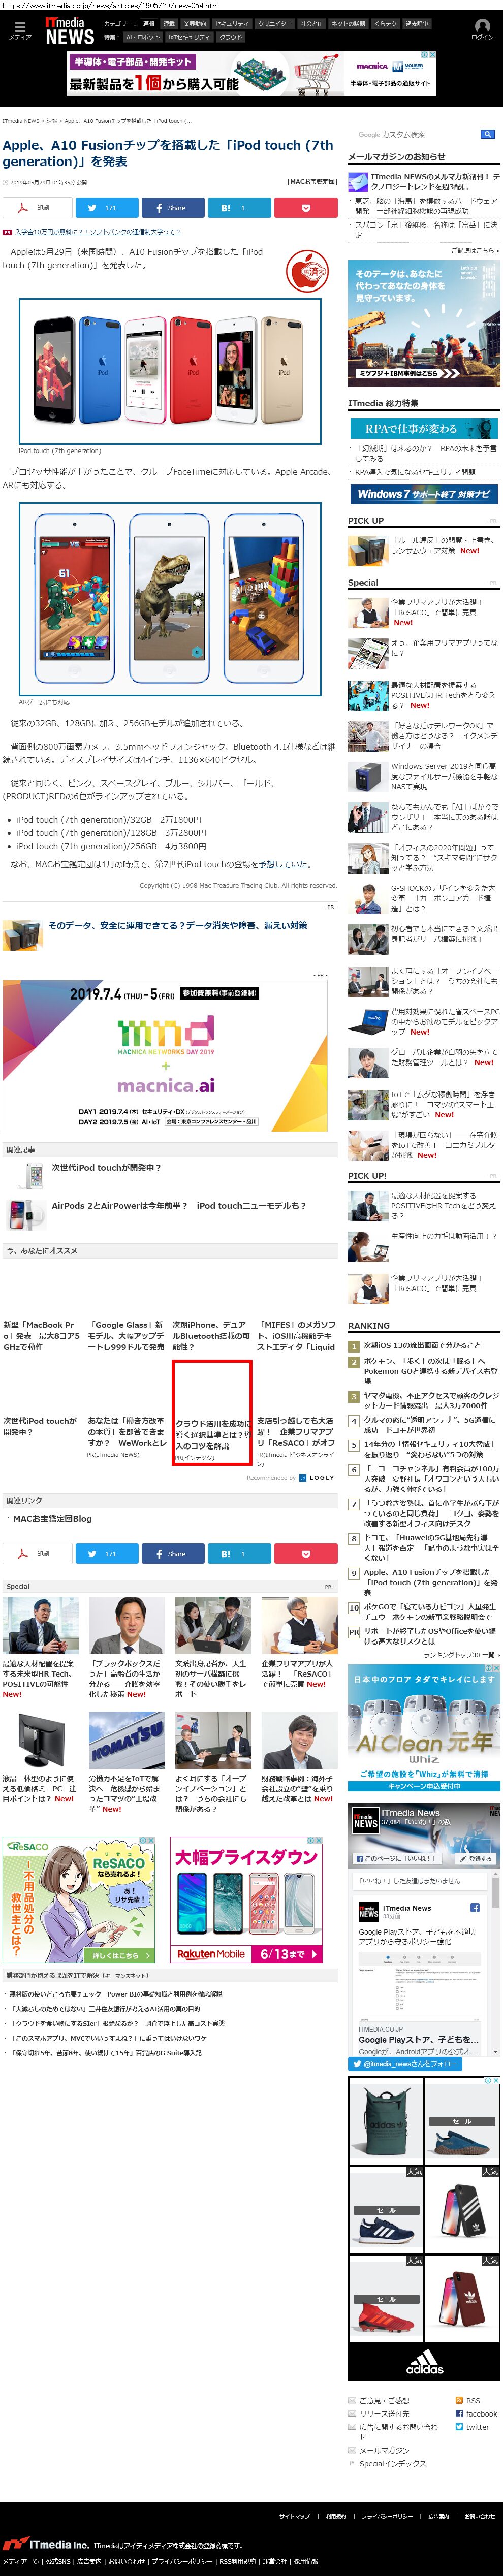Click the Facebook icon on the ITmedia News post
503x2576 pixels.
(475, 1907)
